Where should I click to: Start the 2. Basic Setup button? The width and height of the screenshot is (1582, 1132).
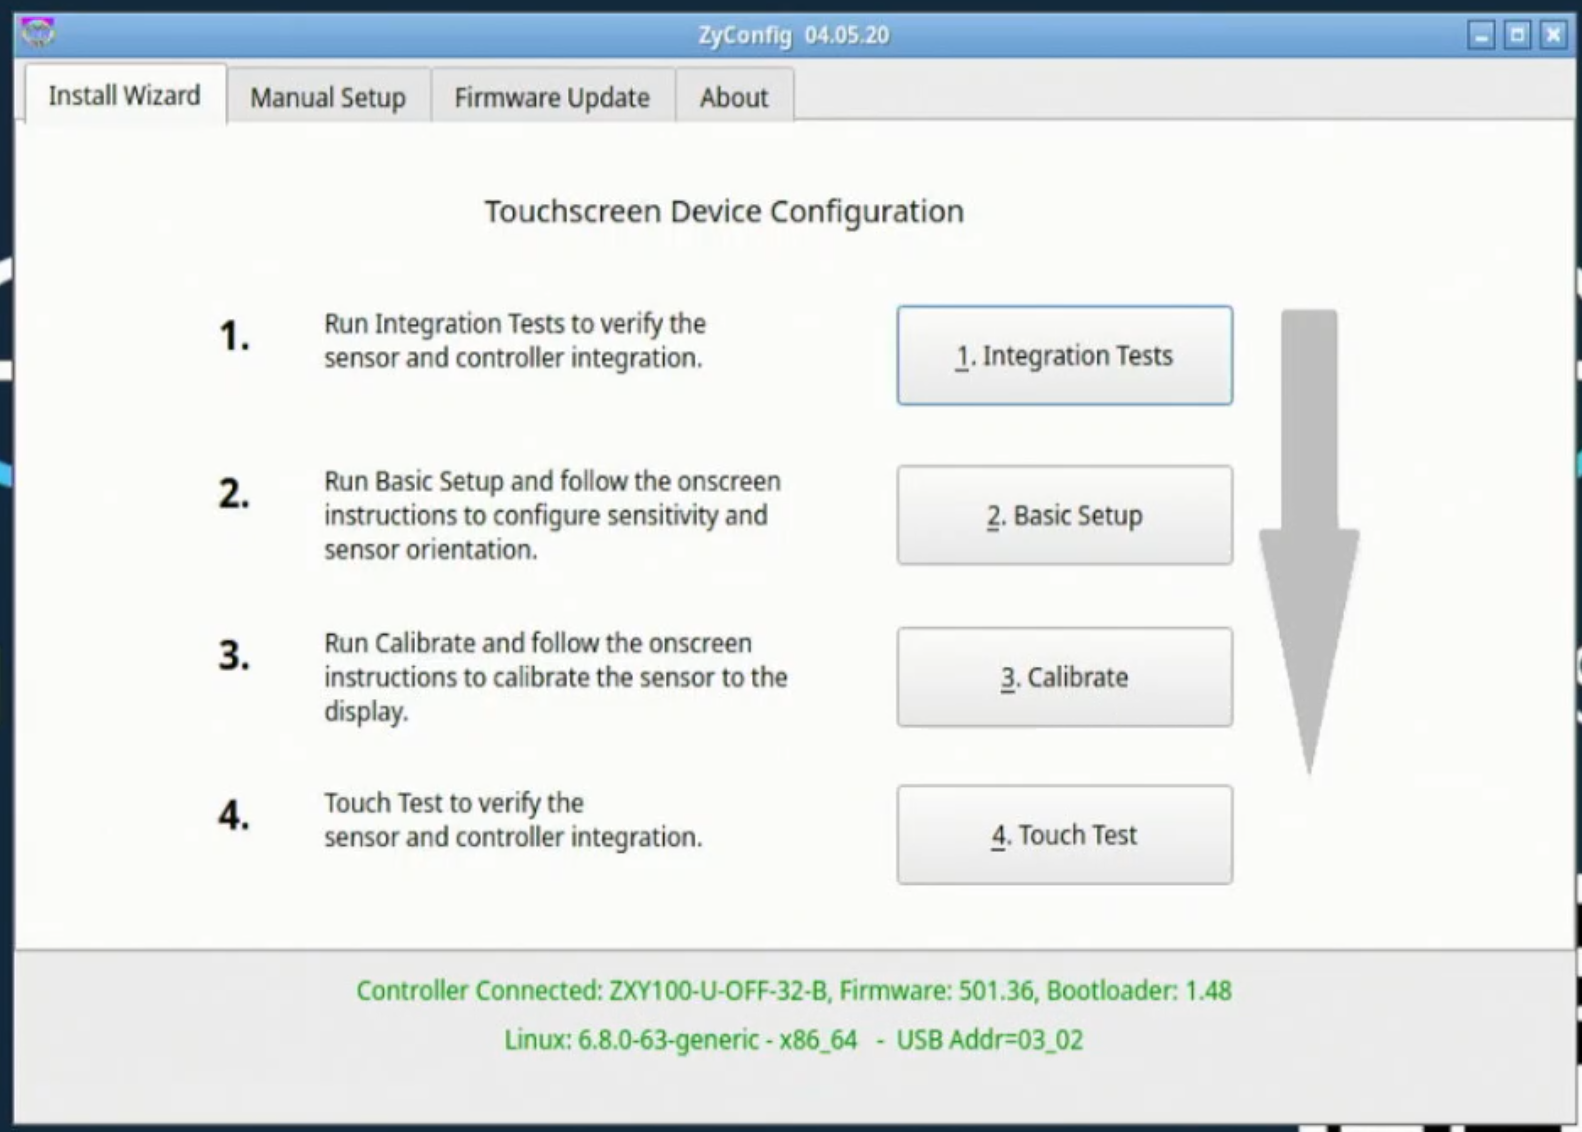(x=1064, y=515)
